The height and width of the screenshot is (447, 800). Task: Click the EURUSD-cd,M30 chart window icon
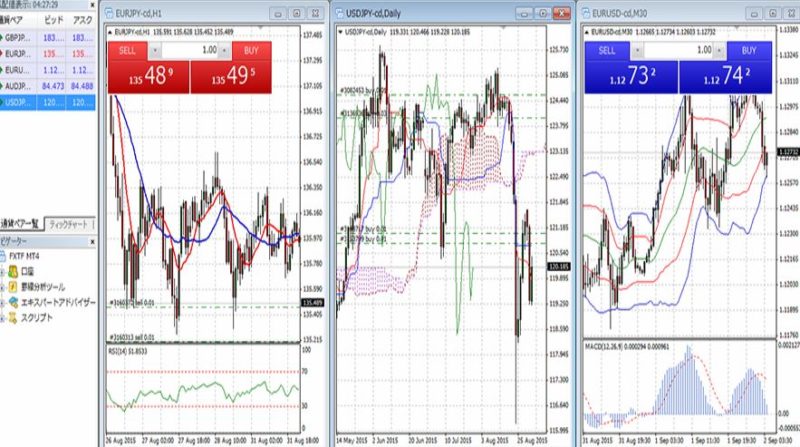pos(586,13)
